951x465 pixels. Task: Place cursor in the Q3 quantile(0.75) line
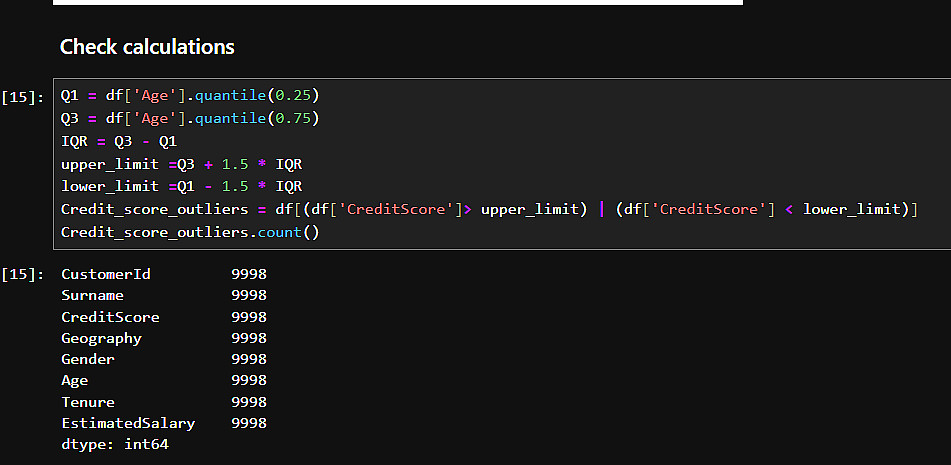click(x=190, y=119)
